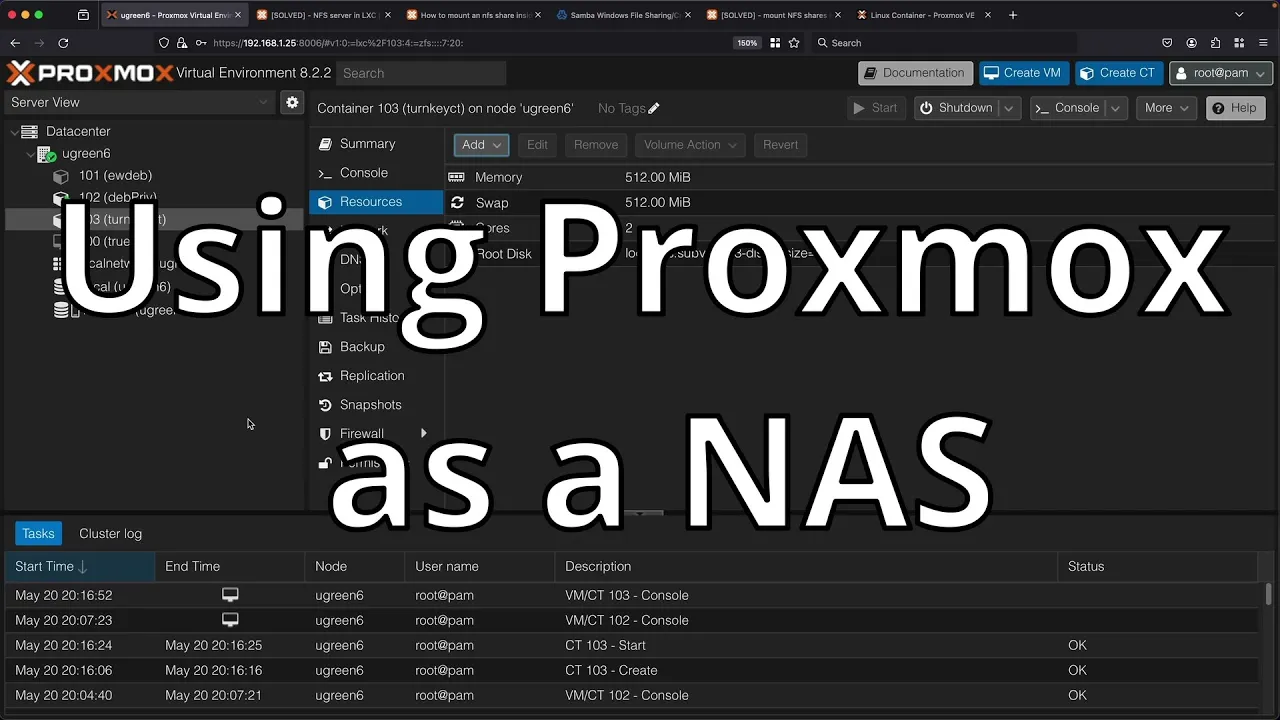Viewport: 1280px width, 720px height.
Task: Click the monitor icon in the 20:07:23 task row
Action: pos(230,619)
